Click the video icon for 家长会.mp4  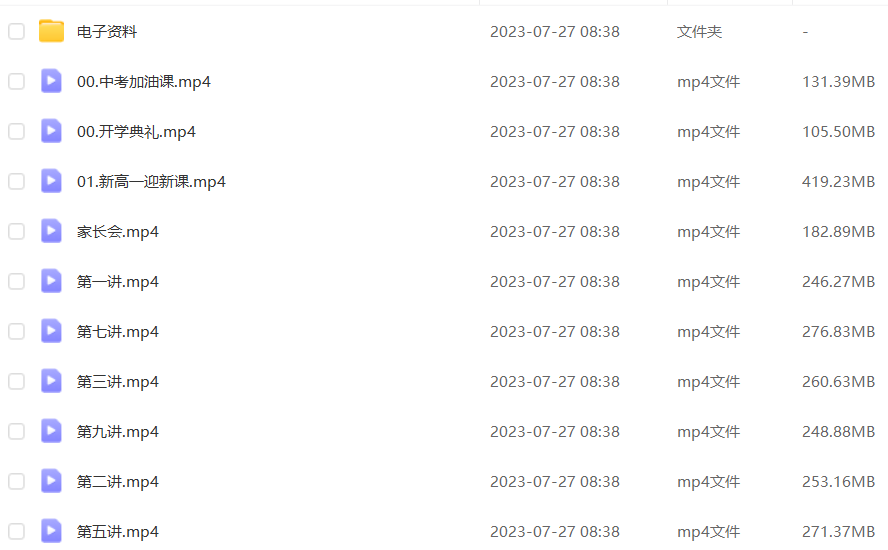click(51, 231)
